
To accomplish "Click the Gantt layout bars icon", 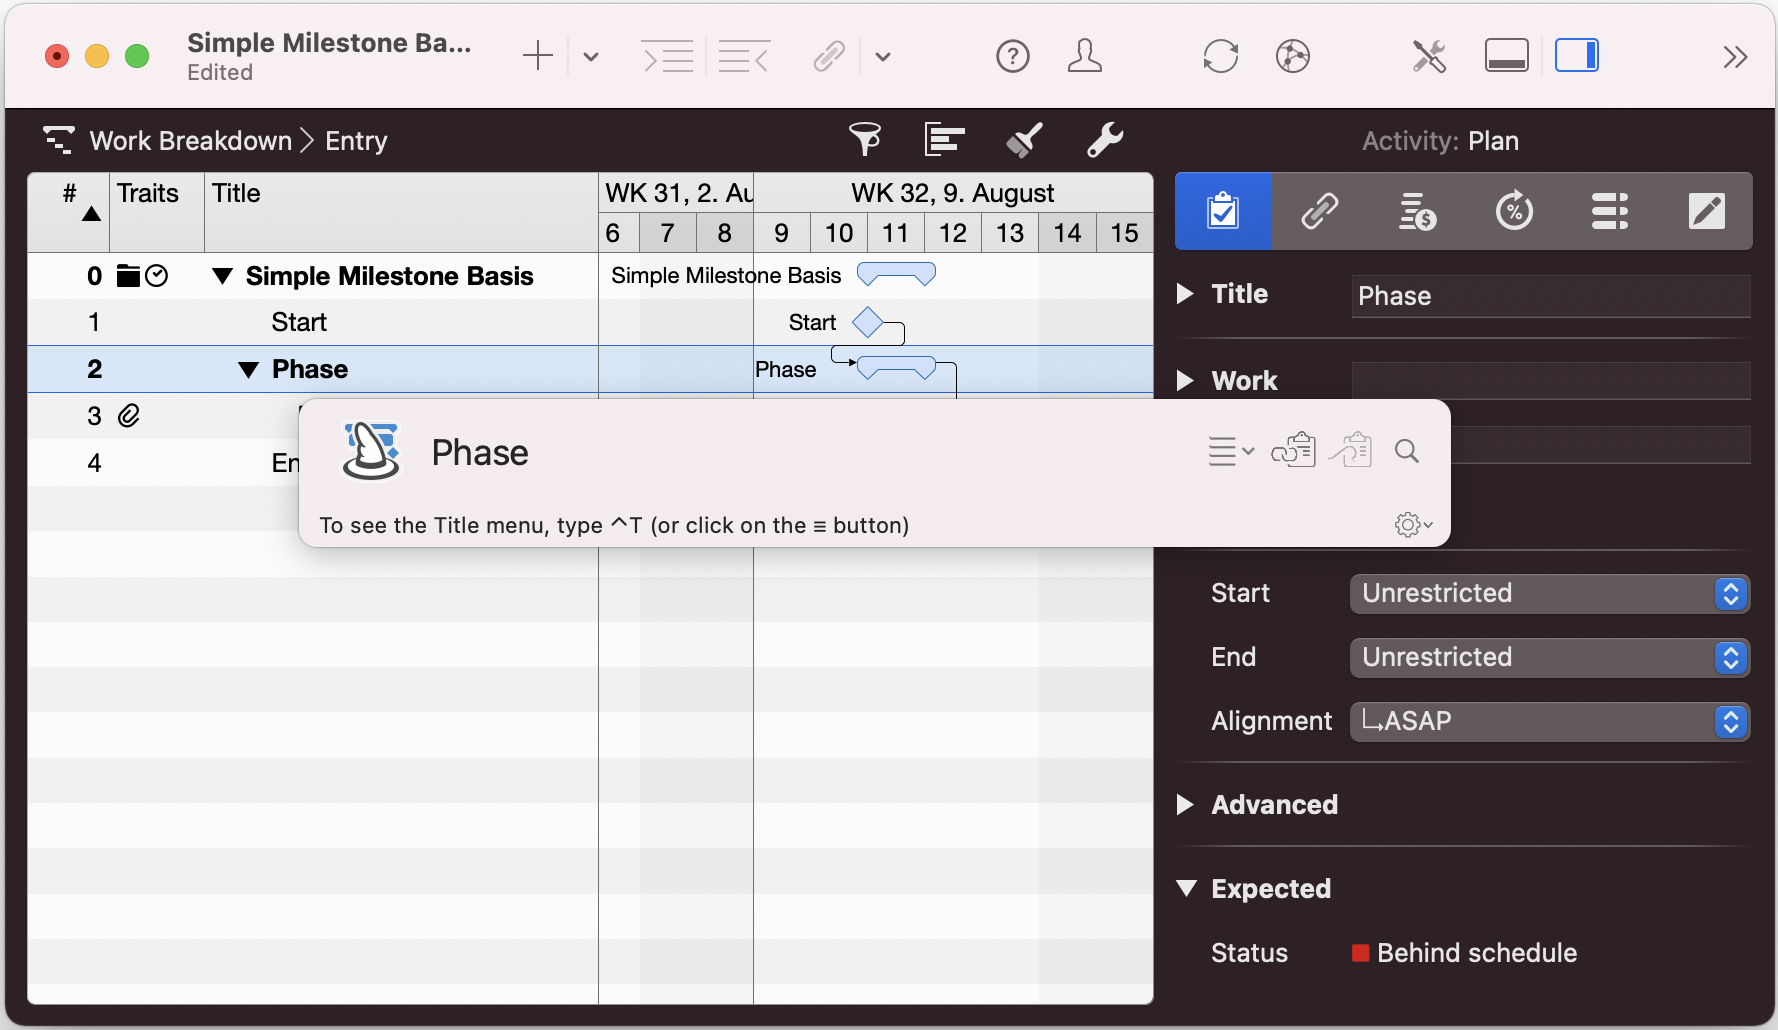I will coord(944,140).
